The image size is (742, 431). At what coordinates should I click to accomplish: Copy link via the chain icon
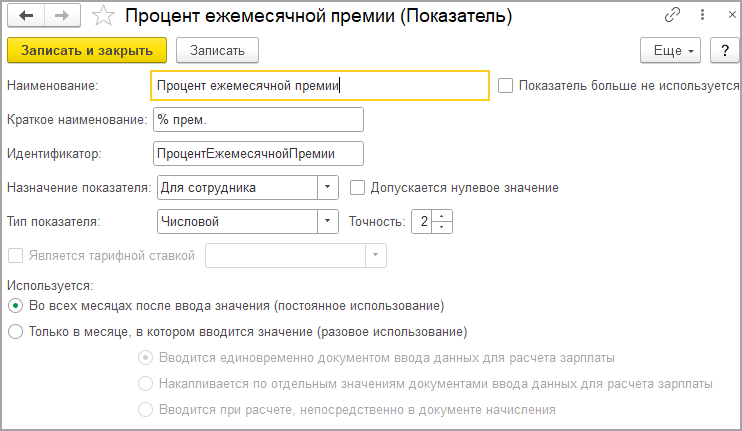point(673,17)
